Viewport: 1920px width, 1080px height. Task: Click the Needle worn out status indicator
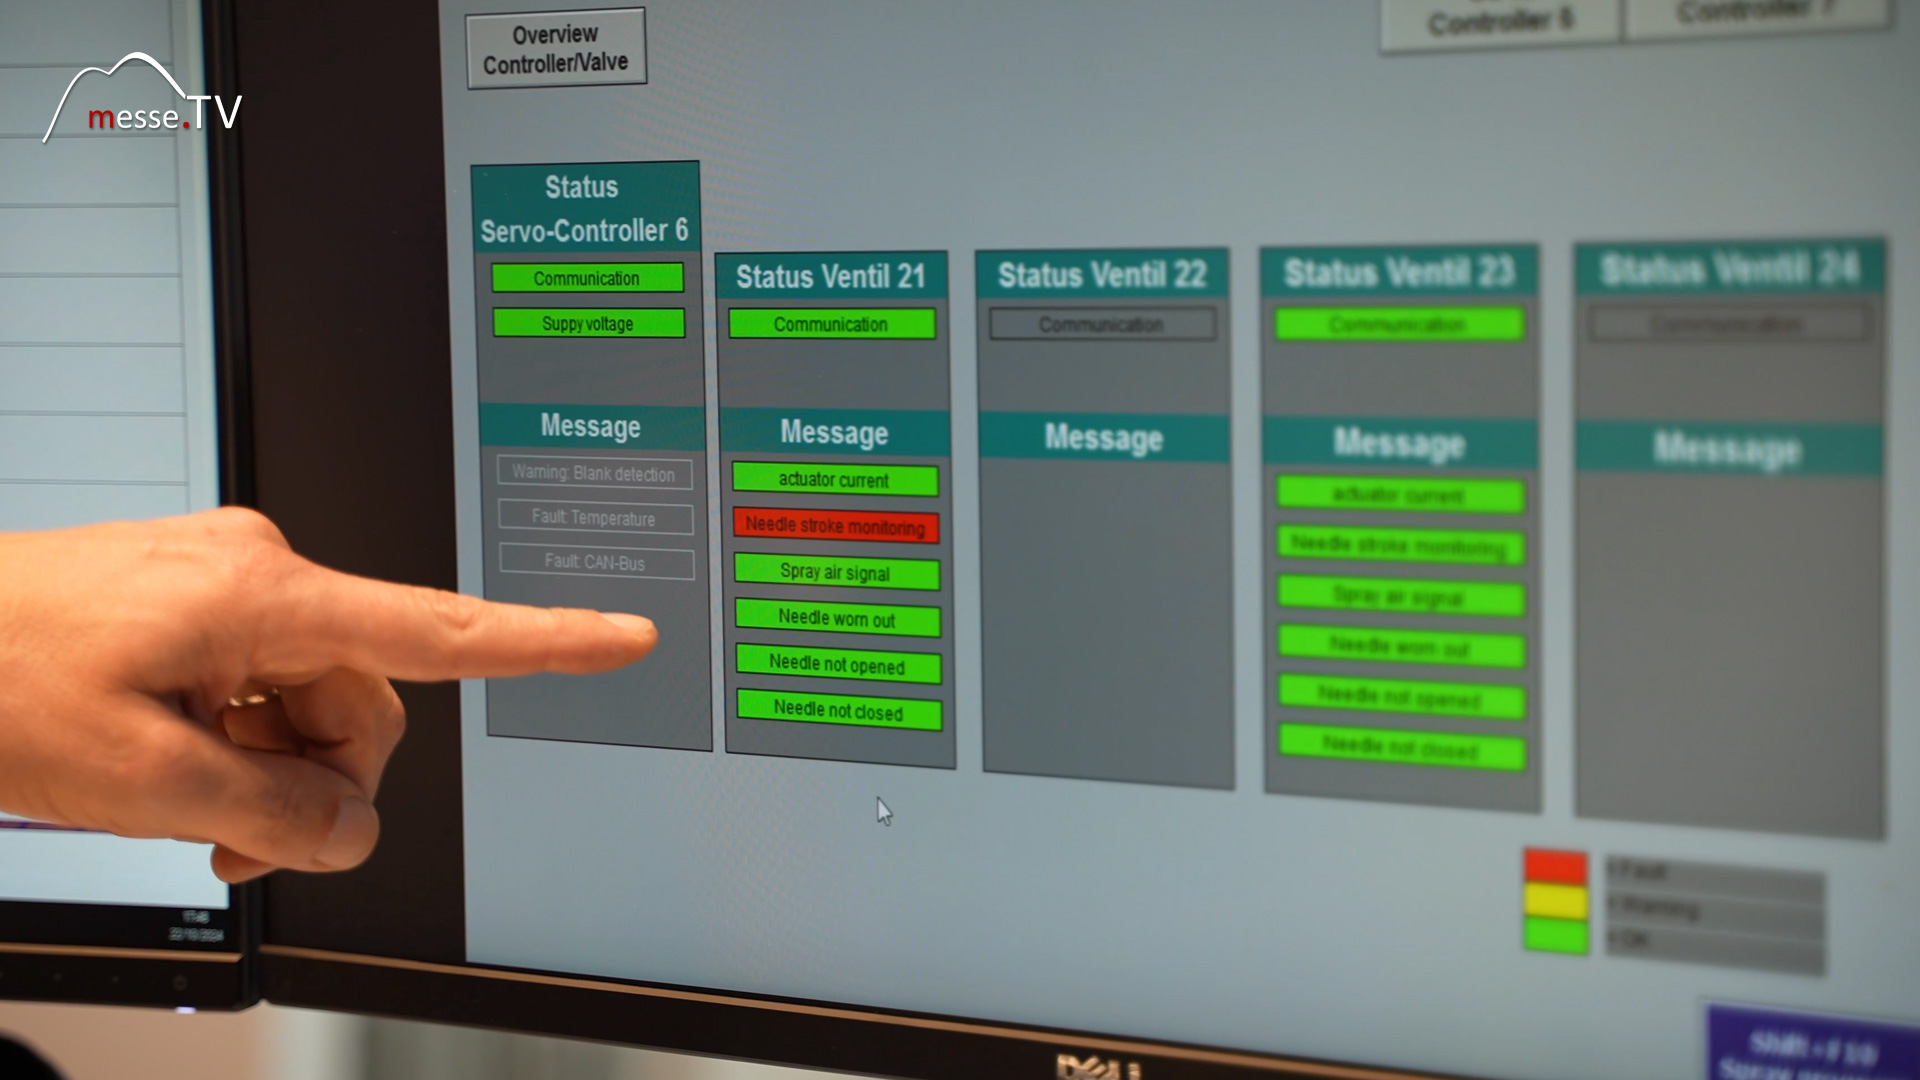pos(835,618)
